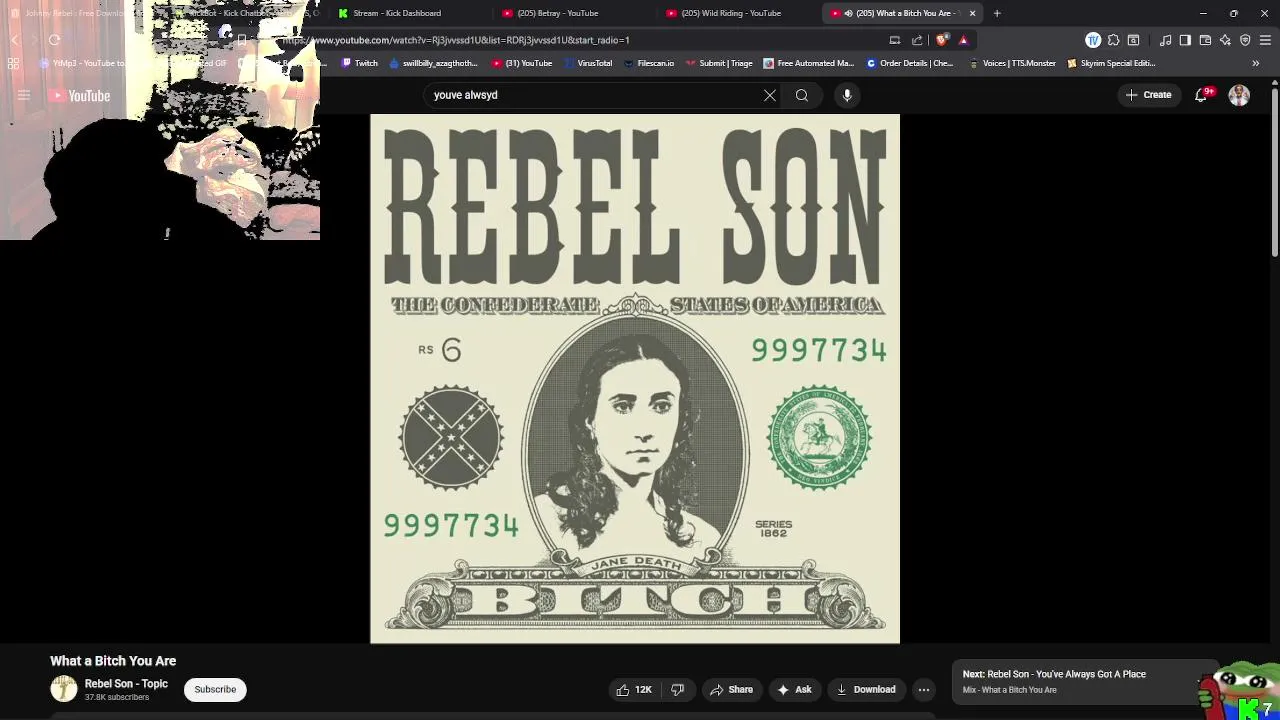
Task: Open the Rebel Son channel avatar
Action: [63, 689]
